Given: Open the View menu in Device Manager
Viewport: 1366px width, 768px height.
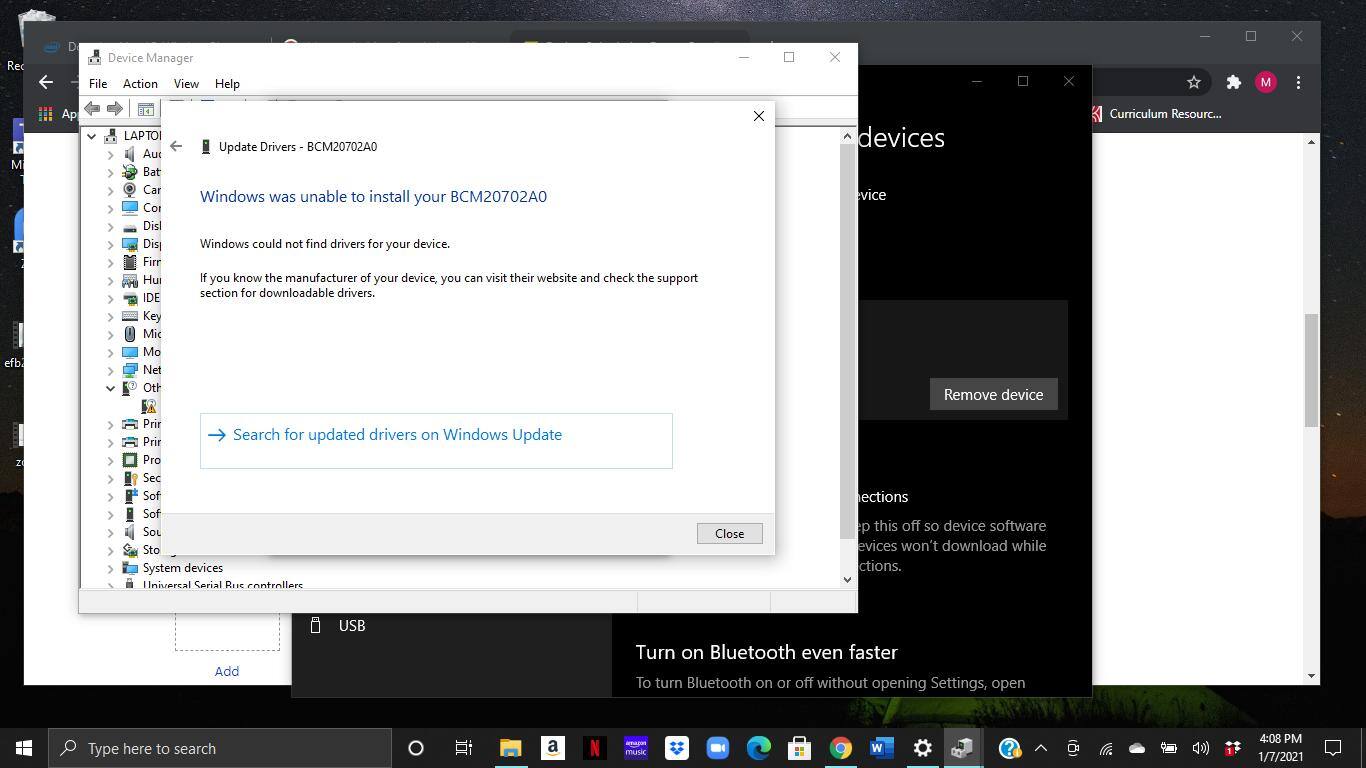Looking at the screenshot, I should tap(186, 84).
